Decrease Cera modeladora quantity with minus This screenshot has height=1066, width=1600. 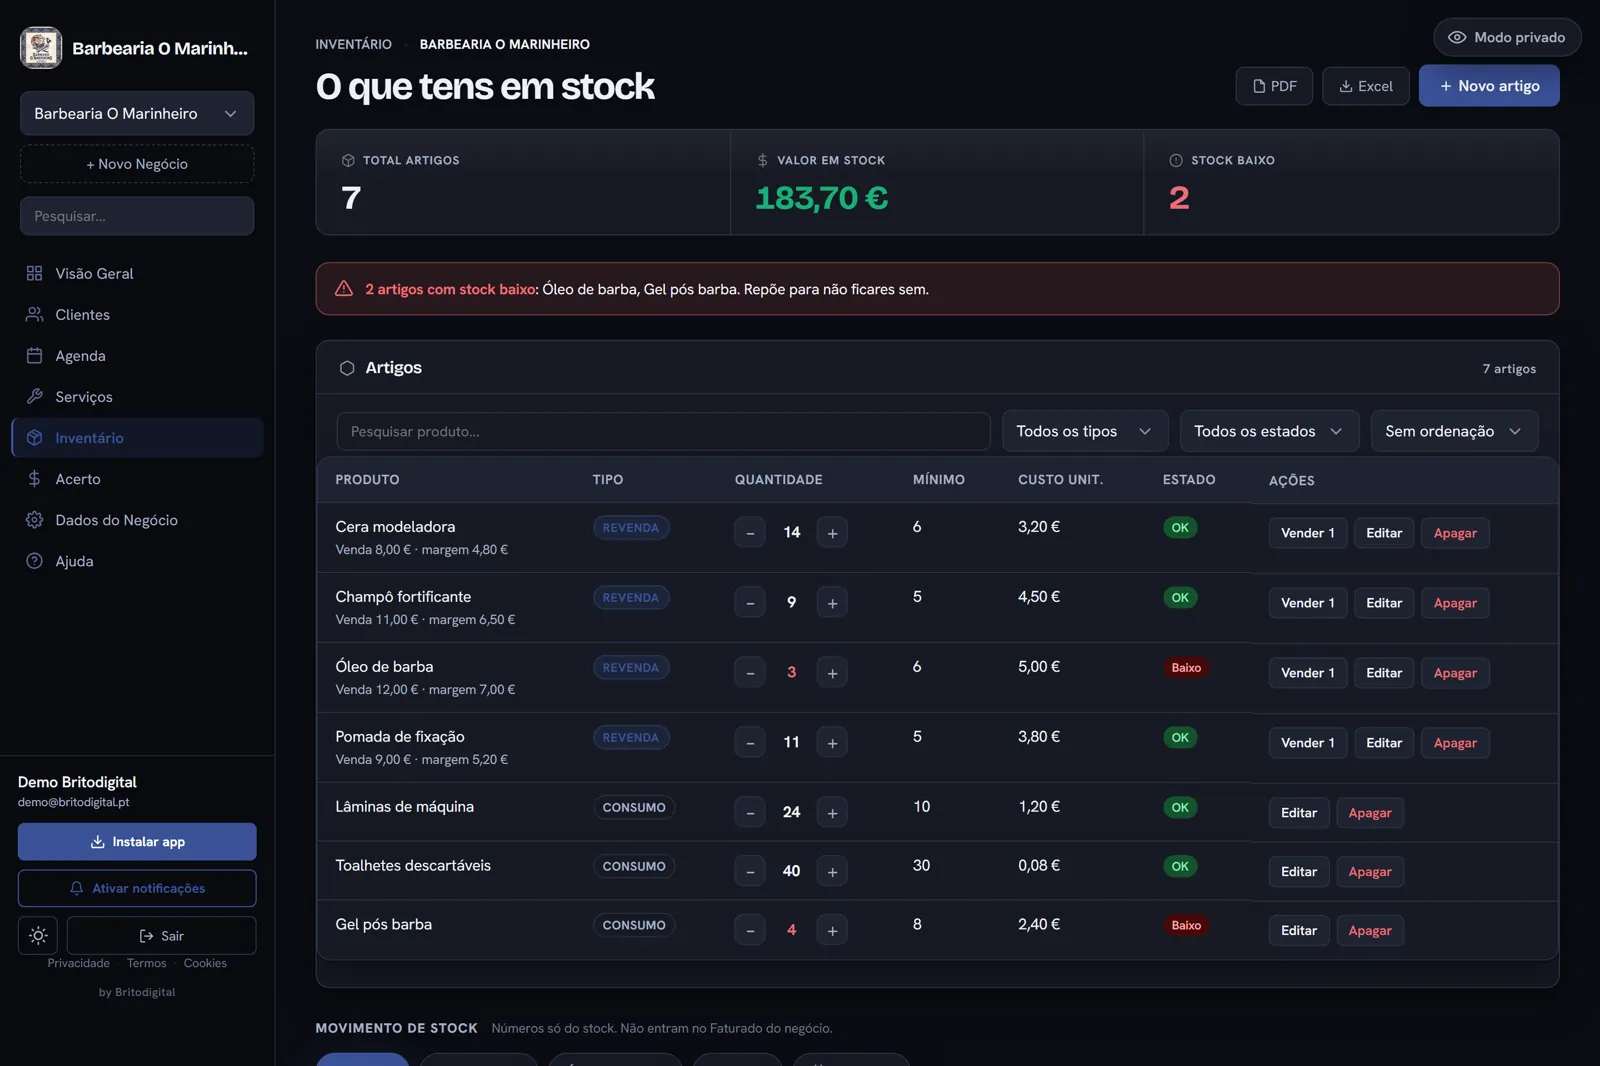750,533
